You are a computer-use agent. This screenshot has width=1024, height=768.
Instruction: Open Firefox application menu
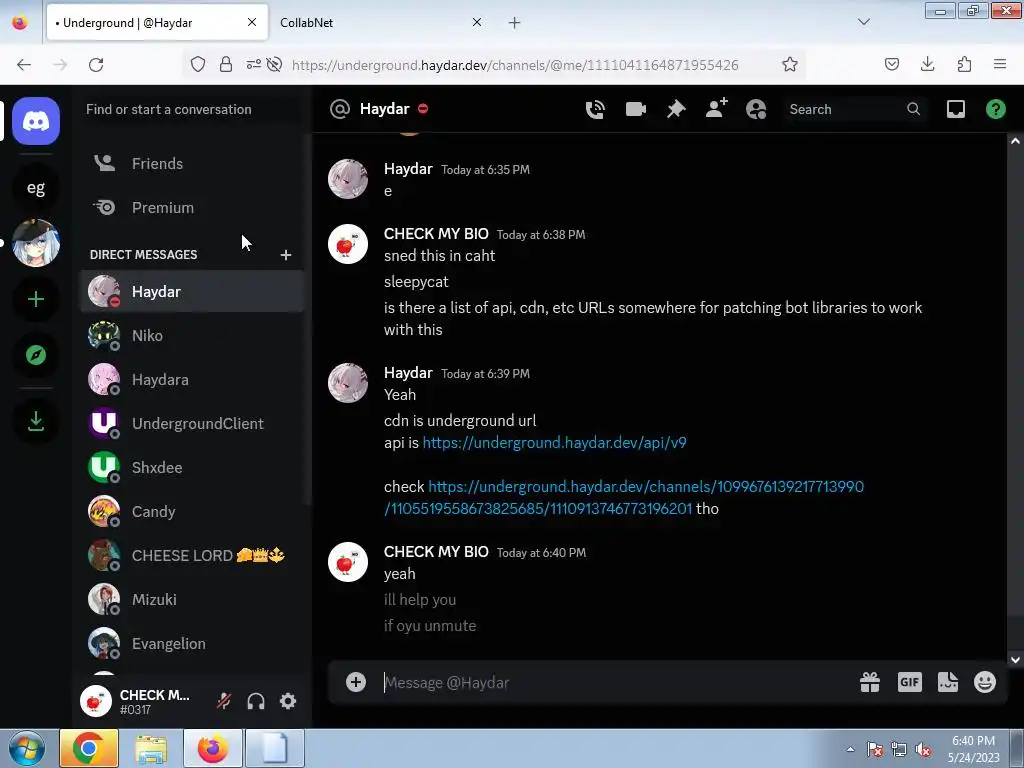[x=1000, y=64]
